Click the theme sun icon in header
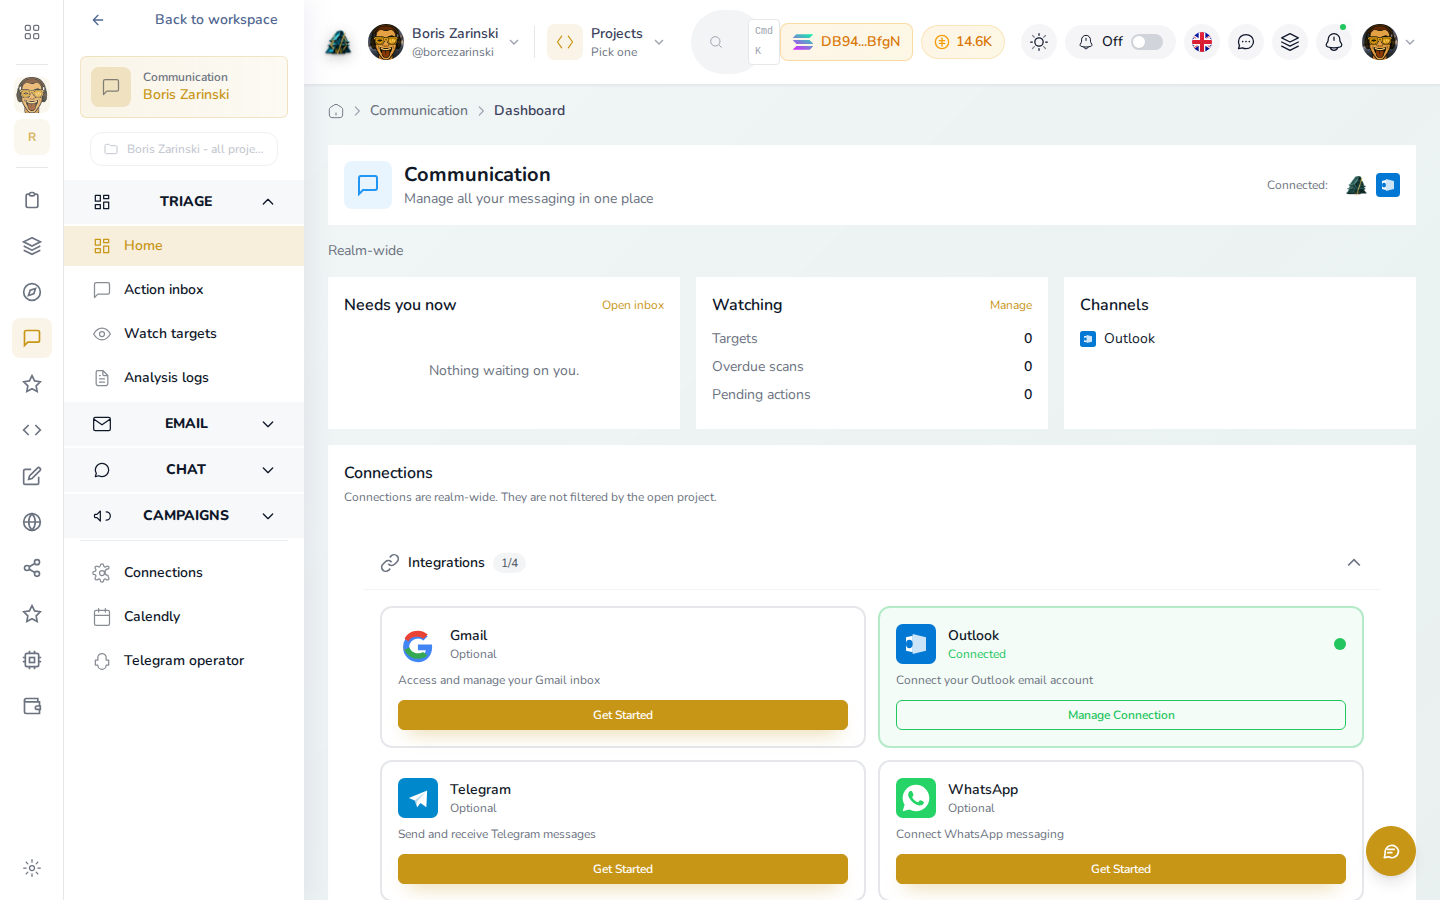The width and height of the screenshot is (1440, 900). [1039, 42]
